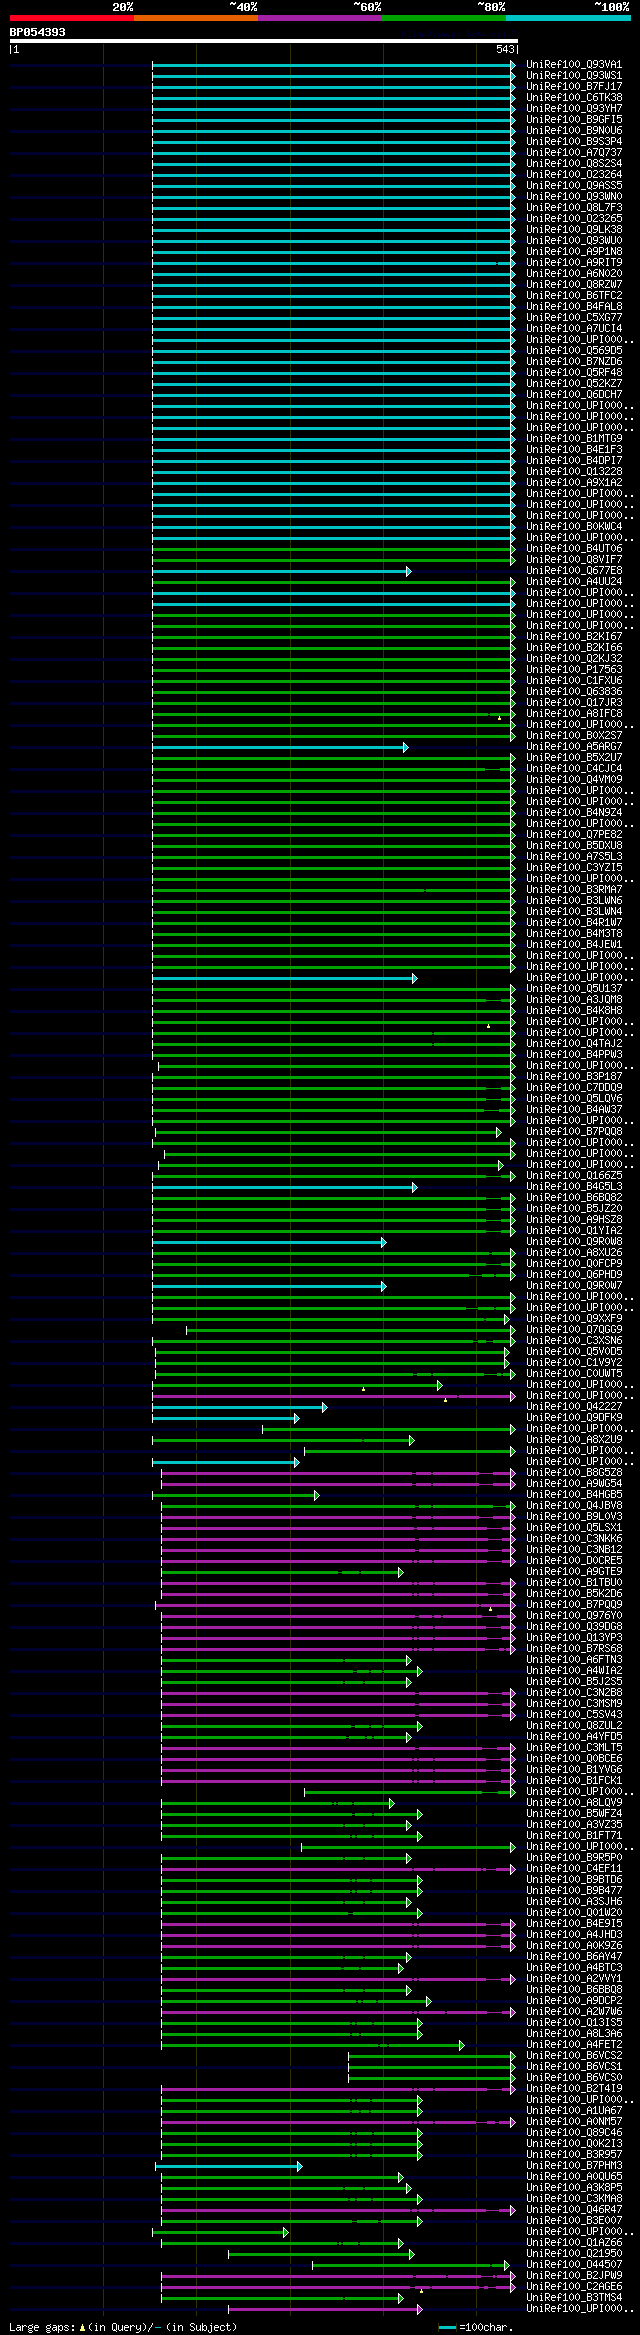Select the UniRef100_B4HGB5 label

point(574,1494)
